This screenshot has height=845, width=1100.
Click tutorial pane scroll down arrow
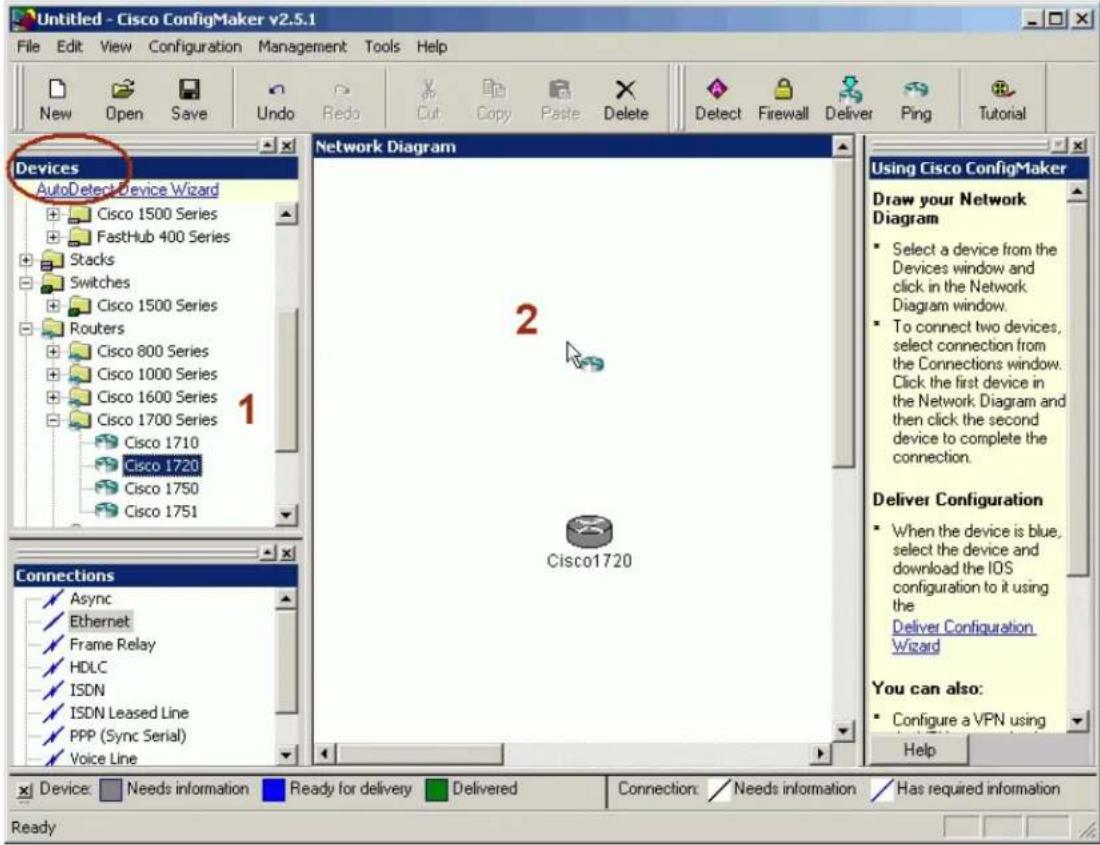pos(1077,721)
